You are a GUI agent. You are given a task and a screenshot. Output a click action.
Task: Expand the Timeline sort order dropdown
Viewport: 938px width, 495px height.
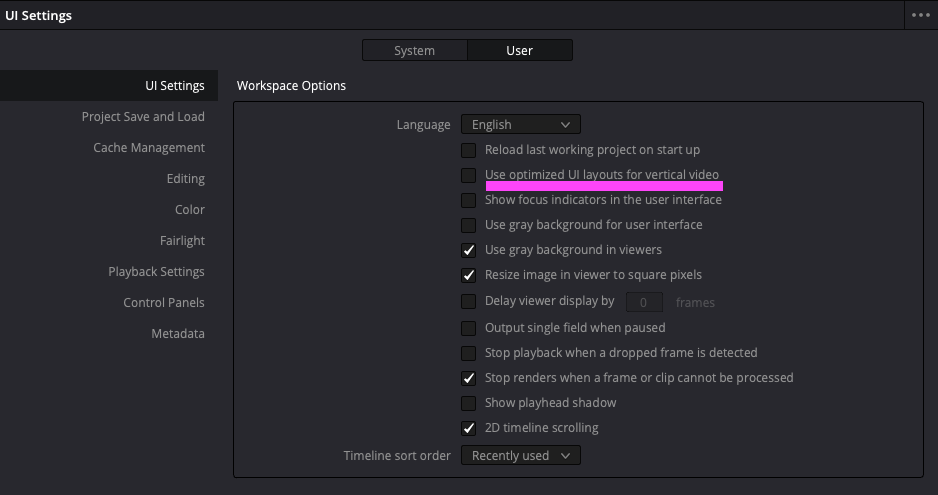pos(520,455)
